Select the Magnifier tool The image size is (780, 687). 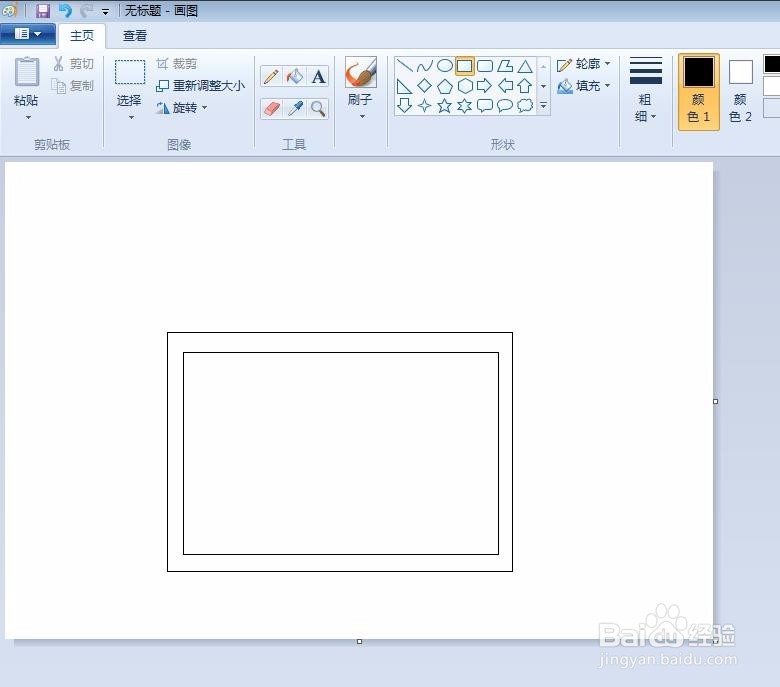318,108
